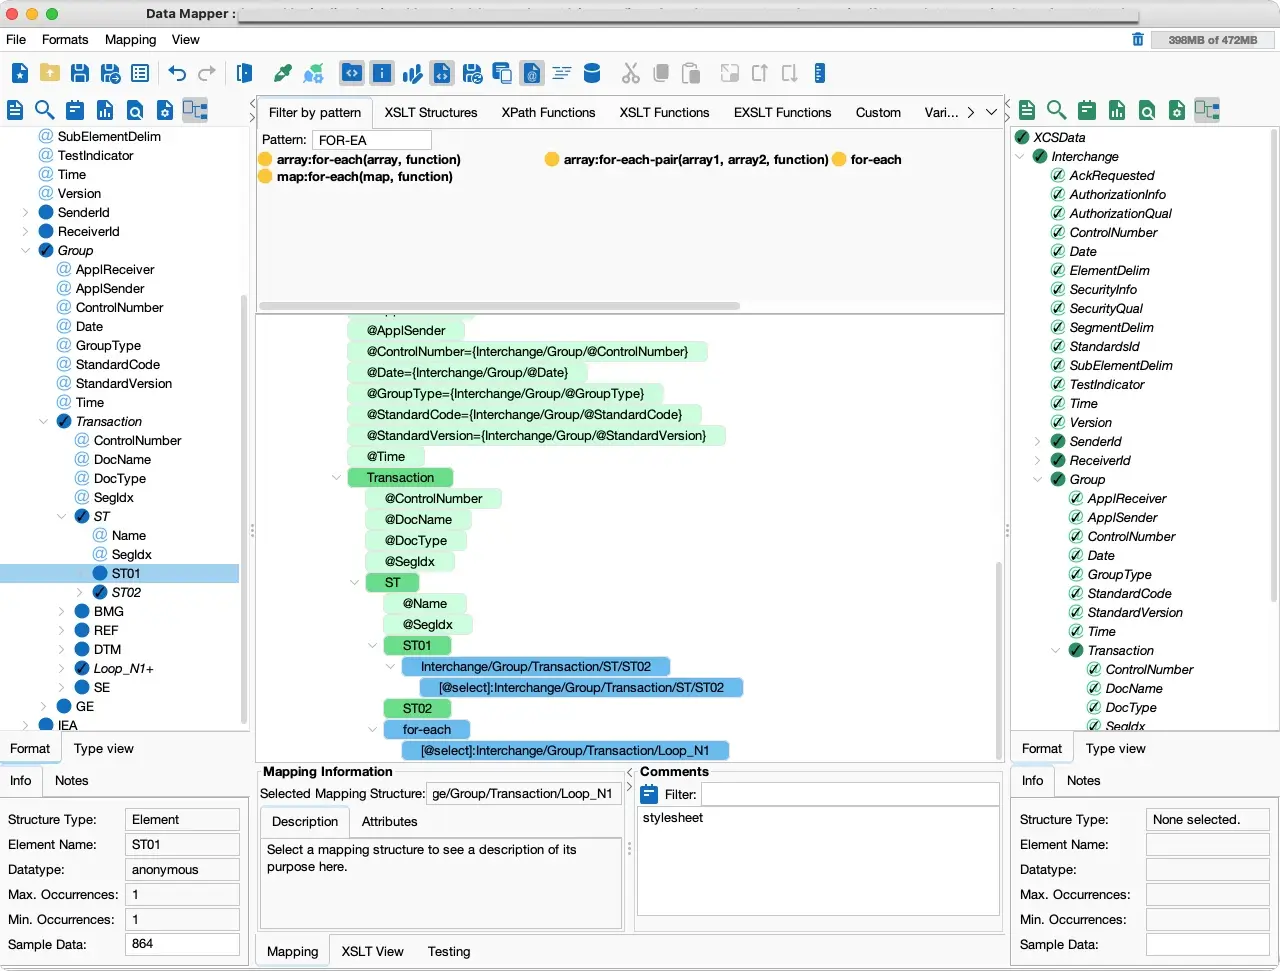The image size is (1280, 971).
Task: Open the File menu
Action: (x=16, y=39)
